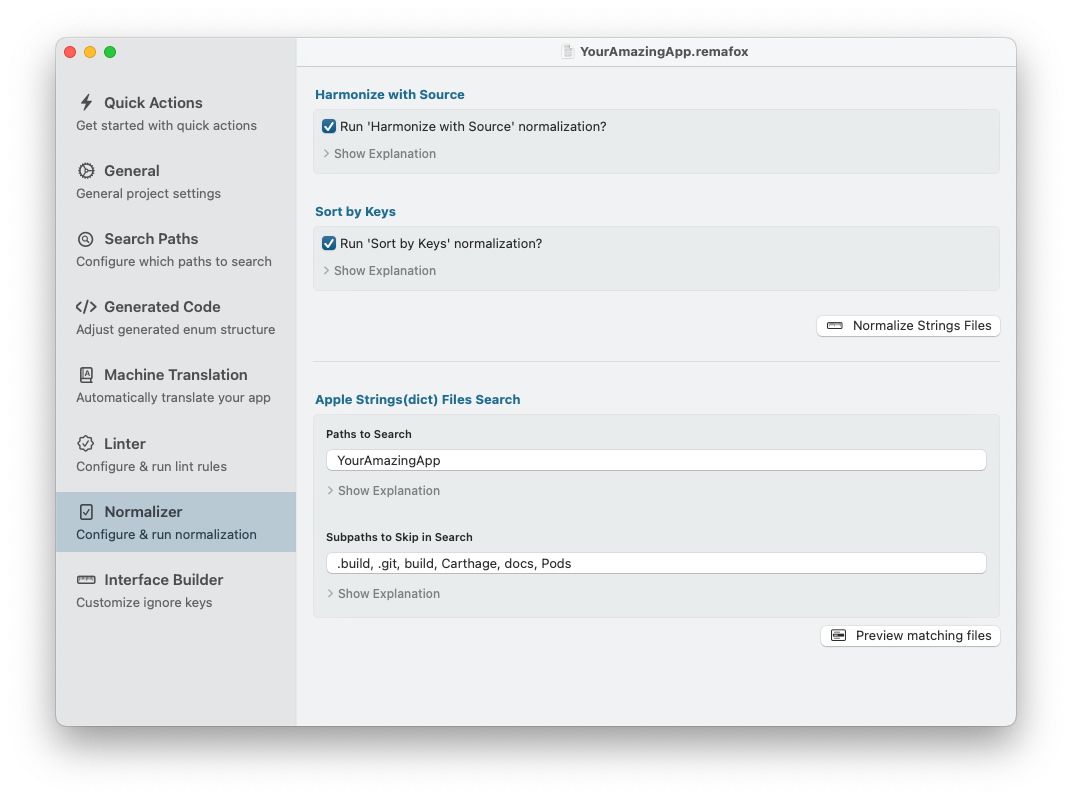Viewport: 1072px width, 800px height.
Task: Switch to the Normalizer sidebar tab
Action: point(176,522)
